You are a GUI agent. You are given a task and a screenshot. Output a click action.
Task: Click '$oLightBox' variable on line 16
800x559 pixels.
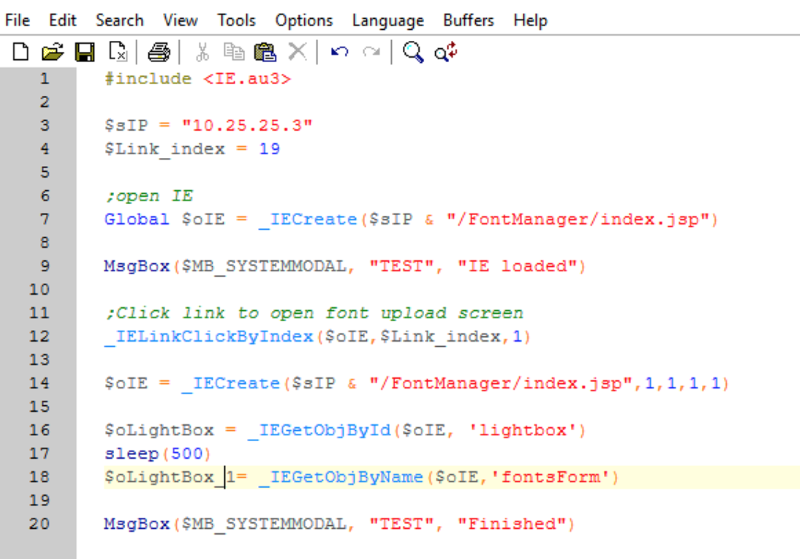click(x=159, y=430)
